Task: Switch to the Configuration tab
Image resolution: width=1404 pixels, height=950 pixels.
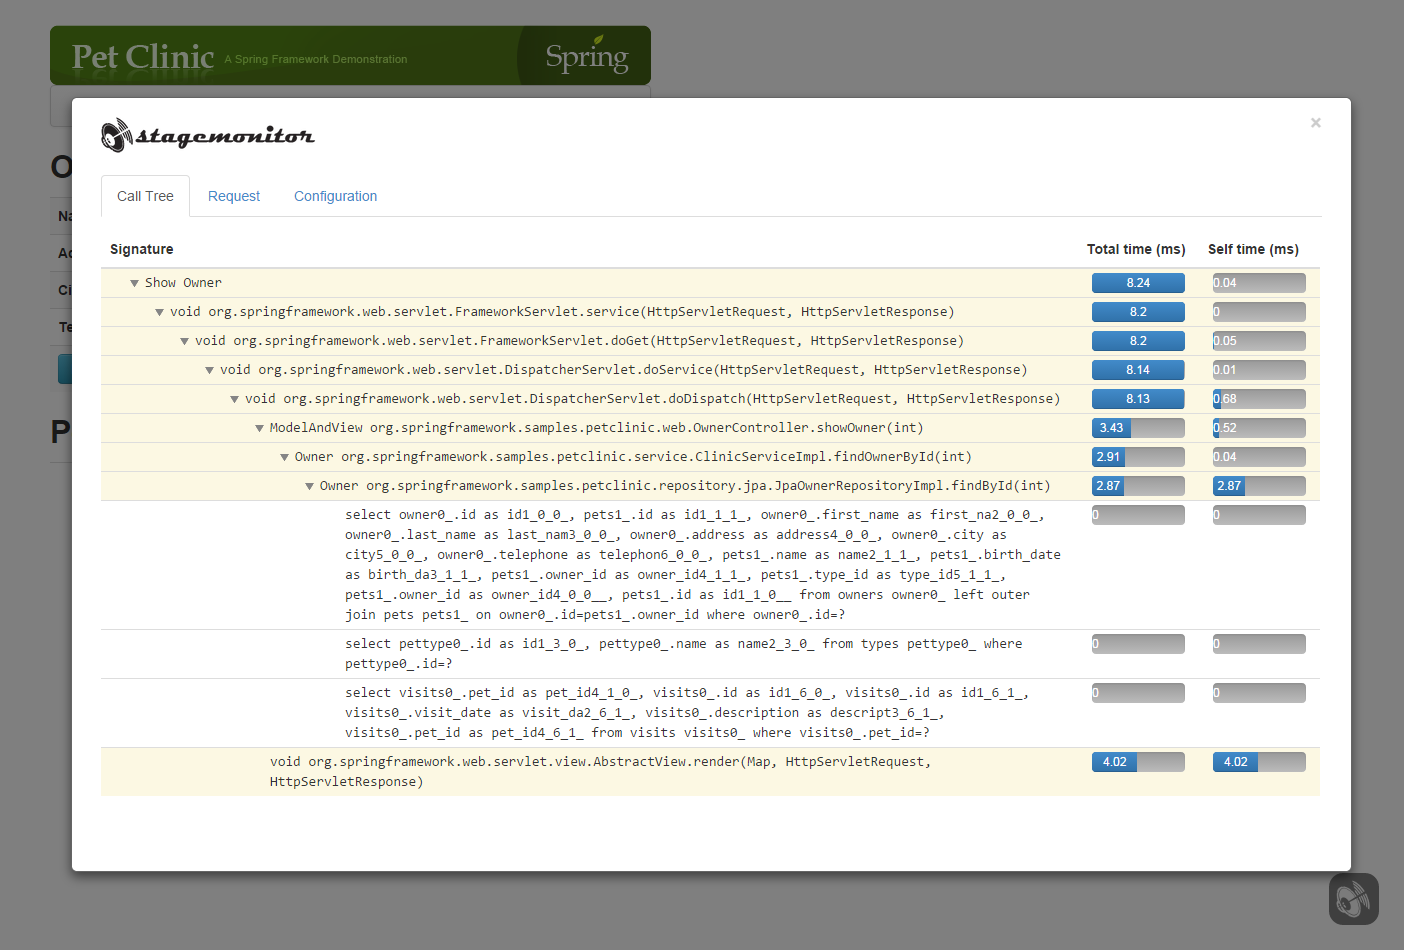Action: 335,196
